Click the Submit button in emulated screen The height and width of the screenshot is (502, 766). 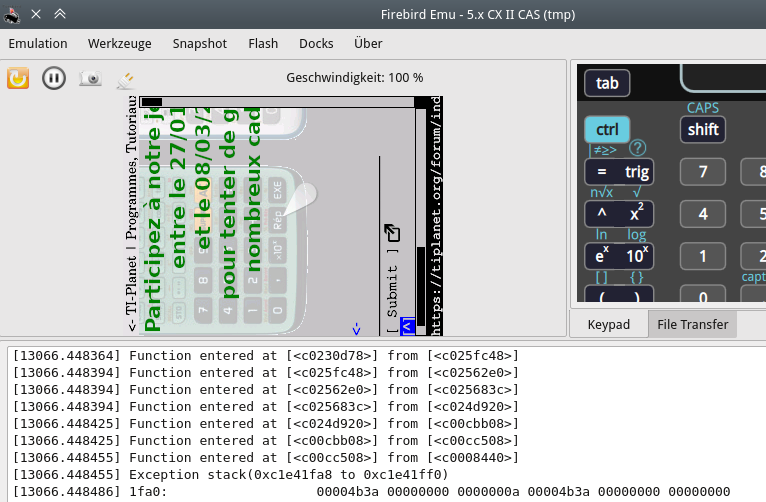pyautogui.click(x=392, y=291)
